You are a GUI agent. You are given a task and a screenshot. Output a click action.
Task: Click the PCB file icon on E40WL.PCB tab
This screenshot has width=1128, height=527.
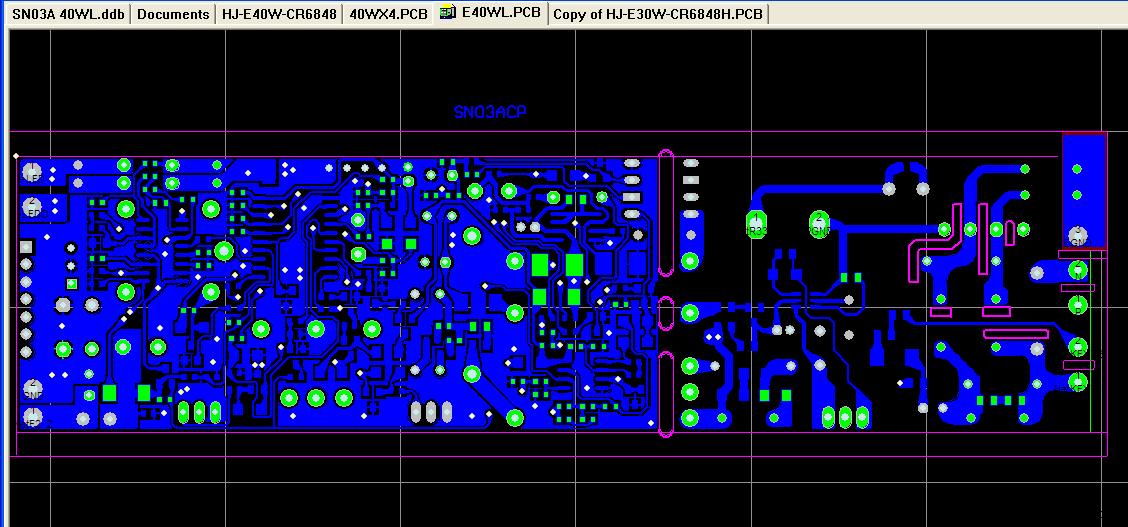(x=447, y=13)
